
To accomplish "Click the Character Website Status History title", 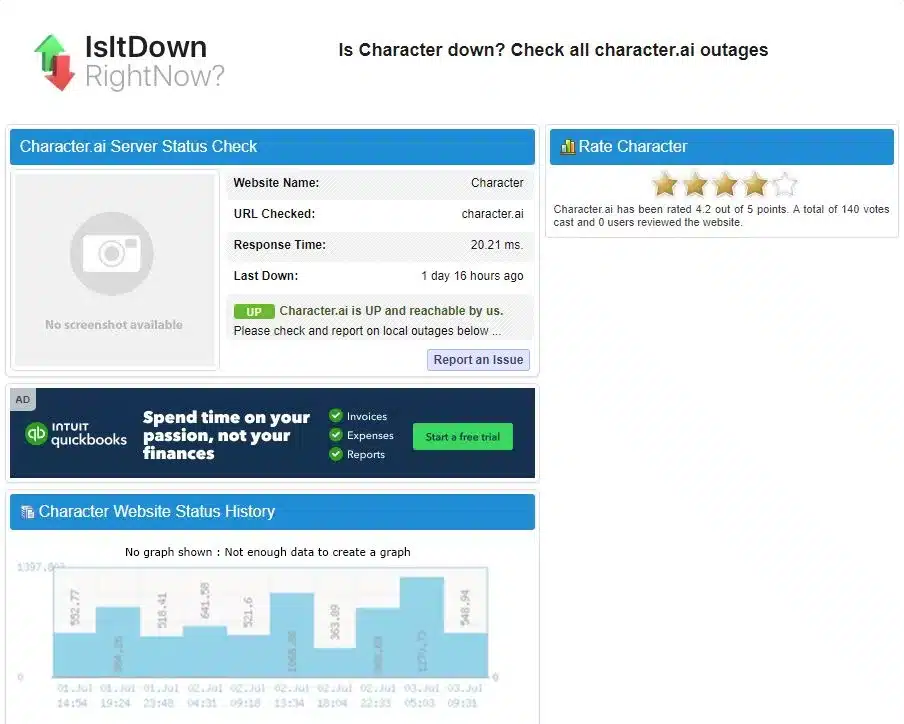I will 156,512.
